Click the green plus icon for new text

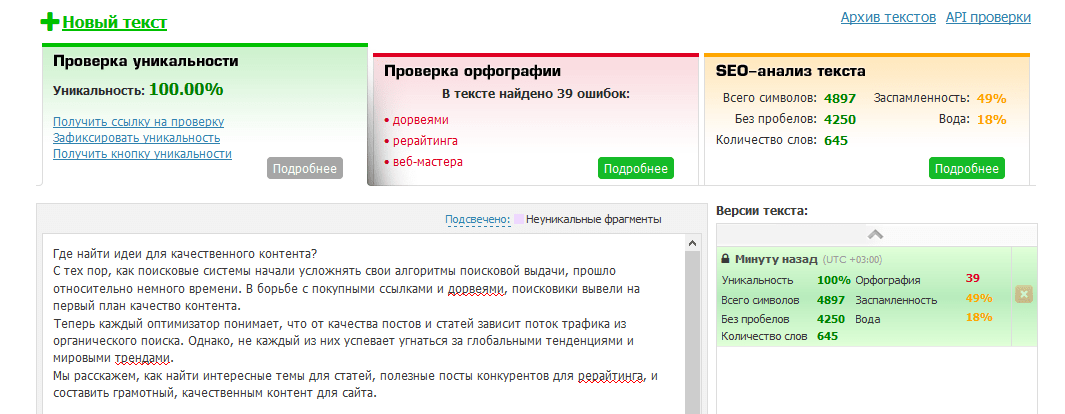(50, 23)
